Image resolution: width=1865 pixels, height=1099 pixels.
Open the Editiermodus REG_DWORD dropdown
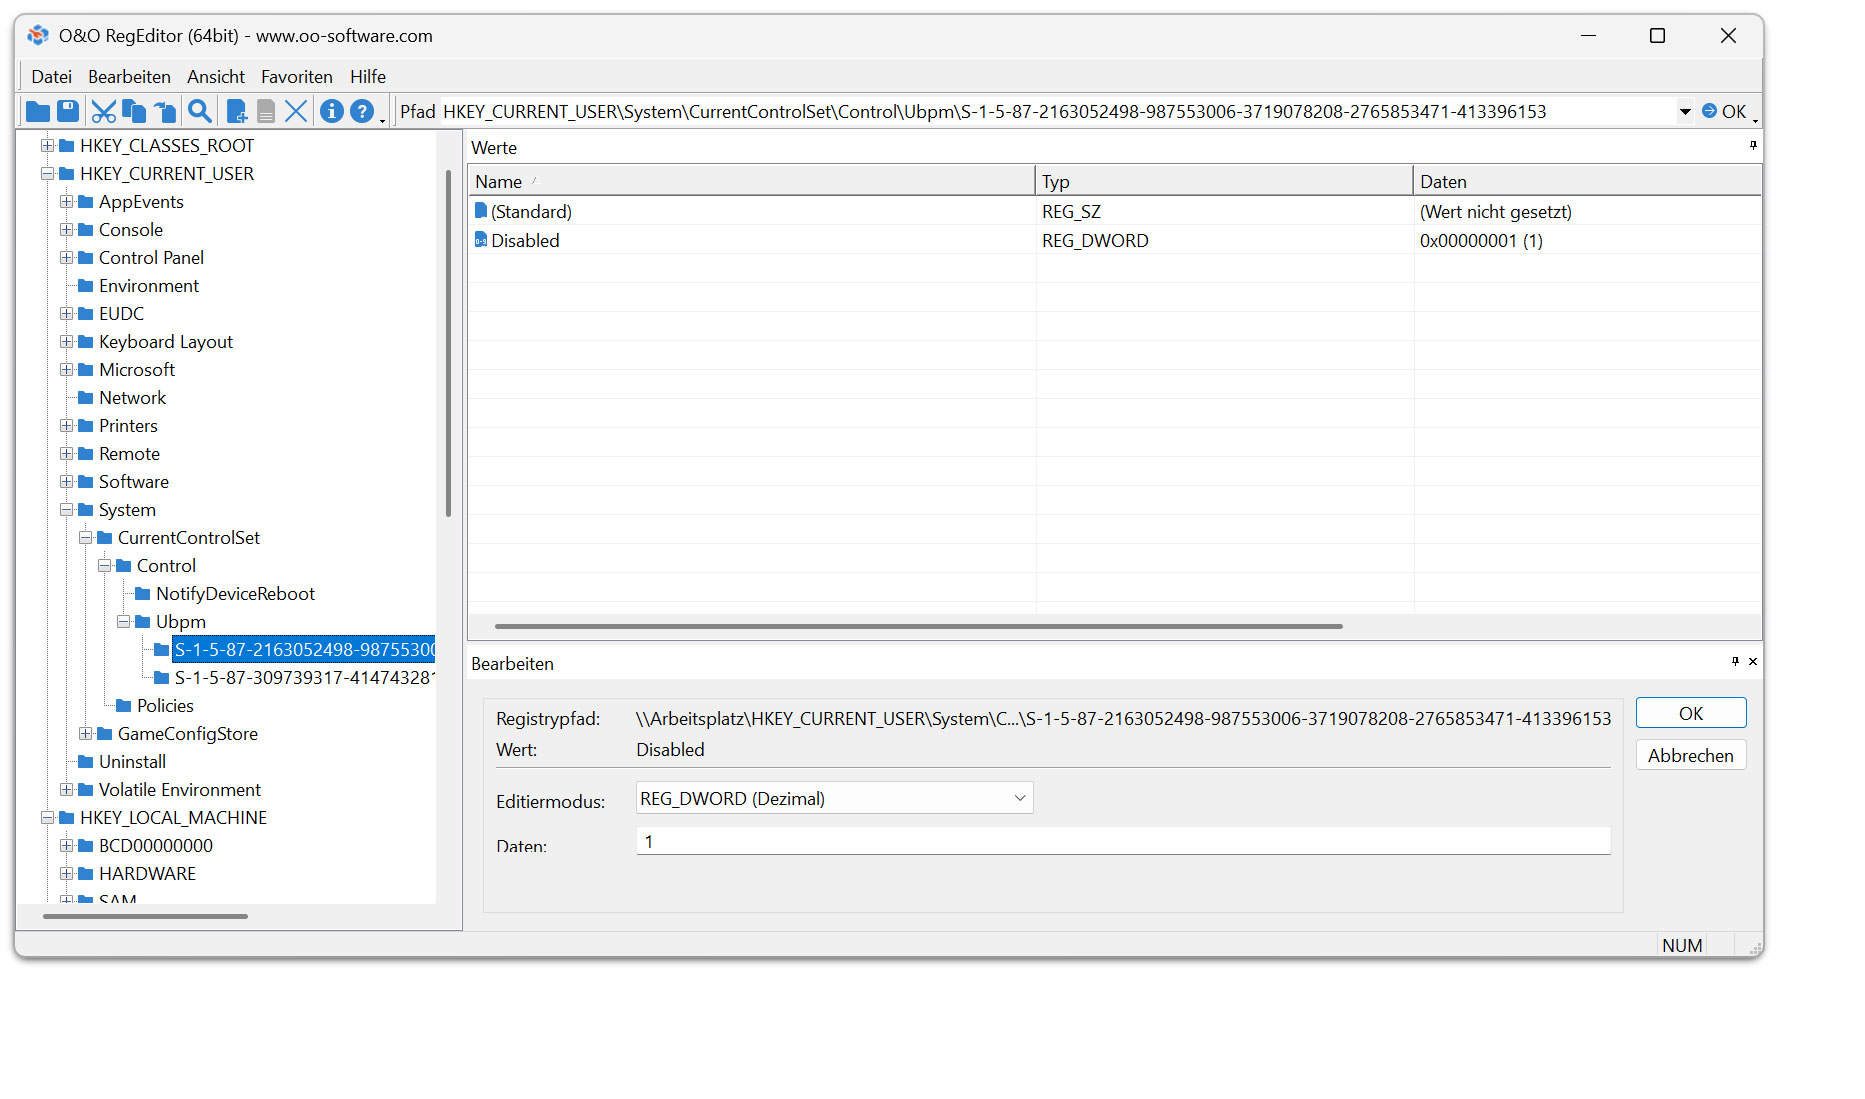coord(1019,798)
